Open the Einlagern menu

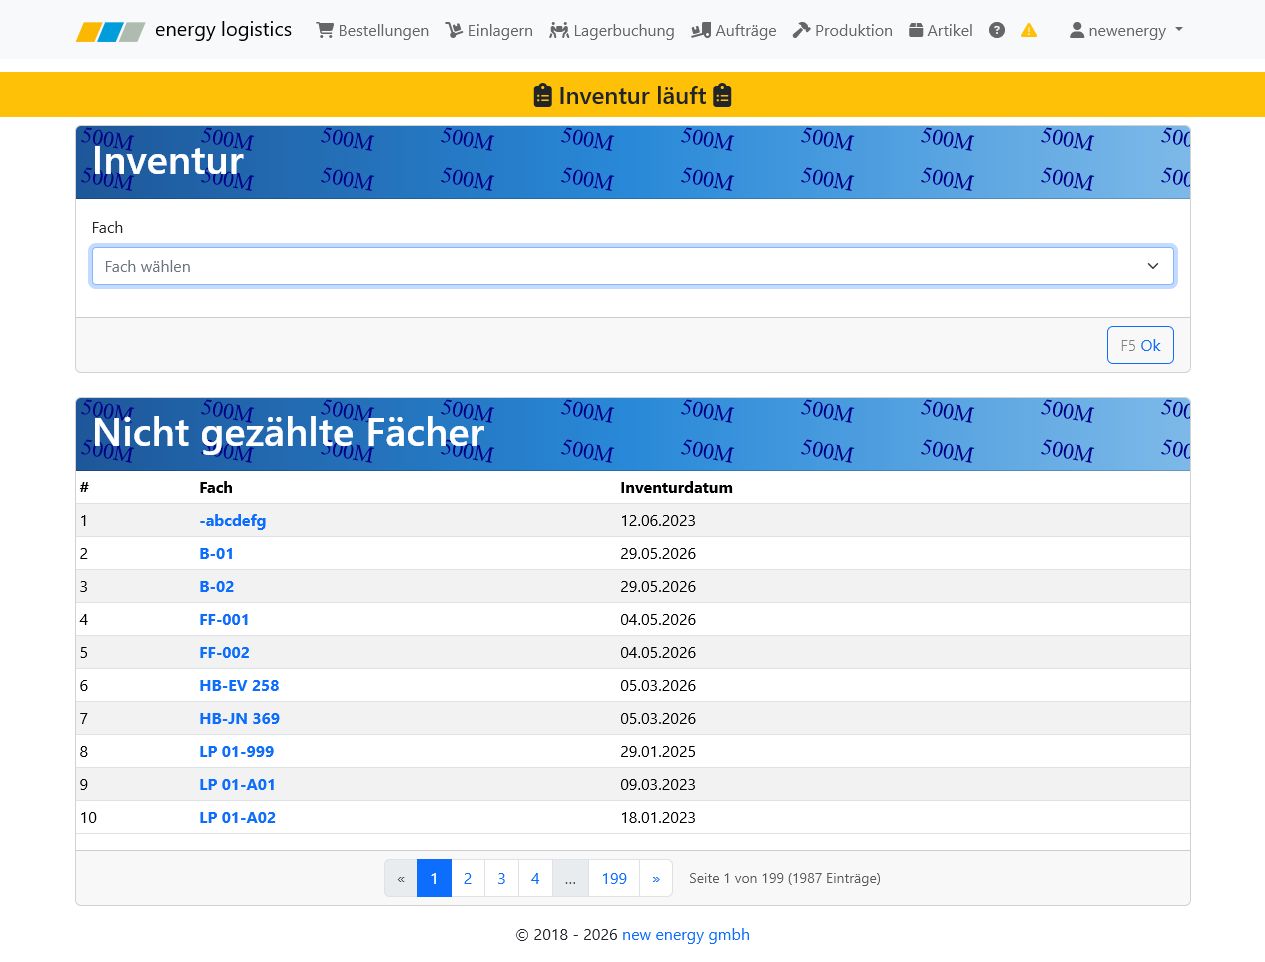489,30
